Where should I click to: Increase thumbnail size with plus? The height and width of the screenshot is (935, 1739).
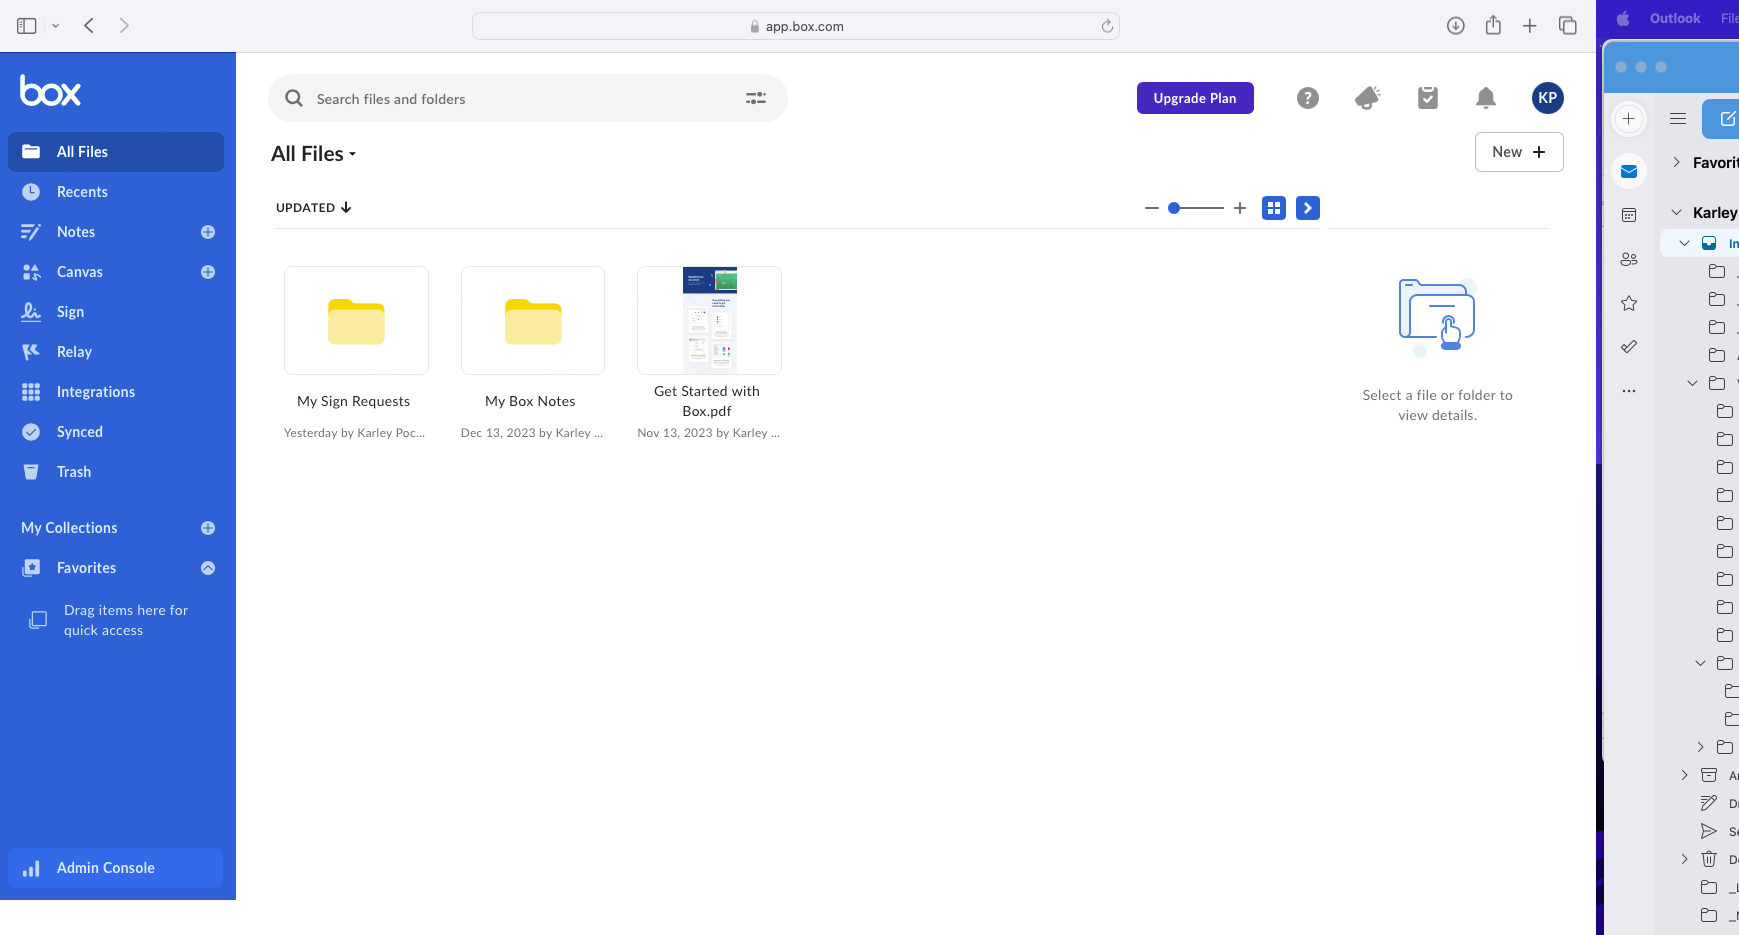[1240, 208]
